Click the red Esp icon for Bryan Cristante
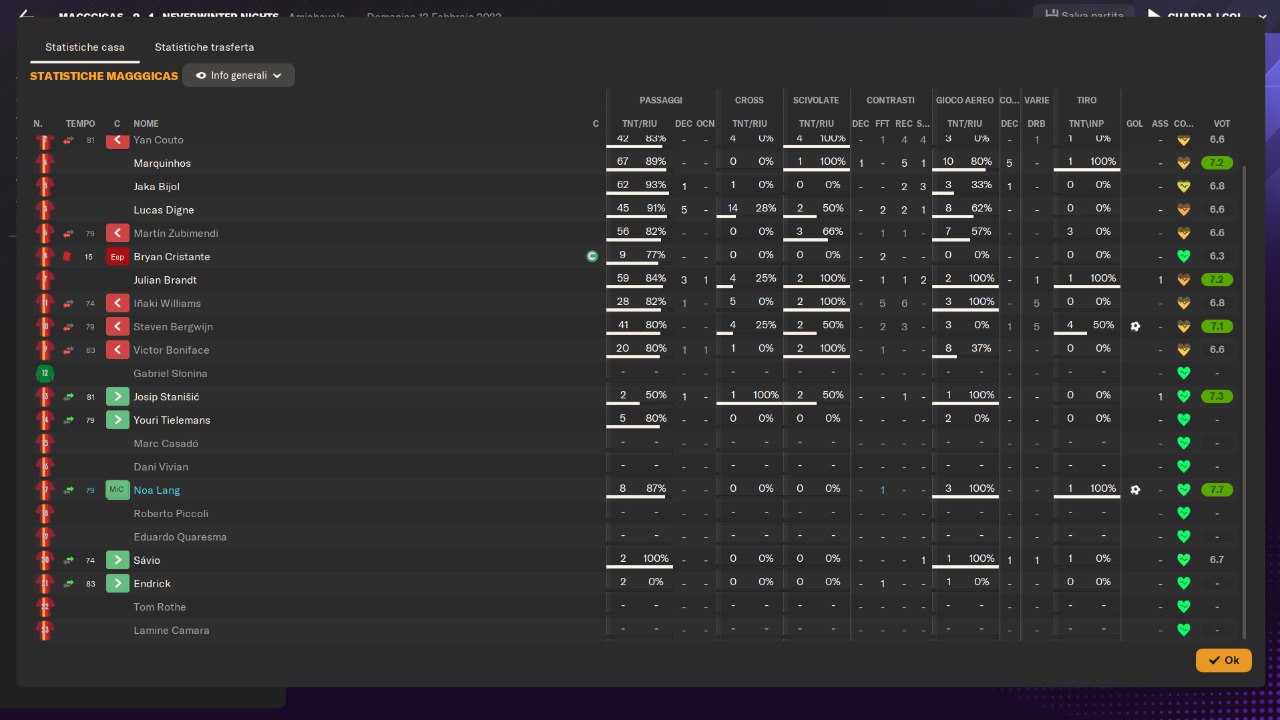 [x=118, y=257]
